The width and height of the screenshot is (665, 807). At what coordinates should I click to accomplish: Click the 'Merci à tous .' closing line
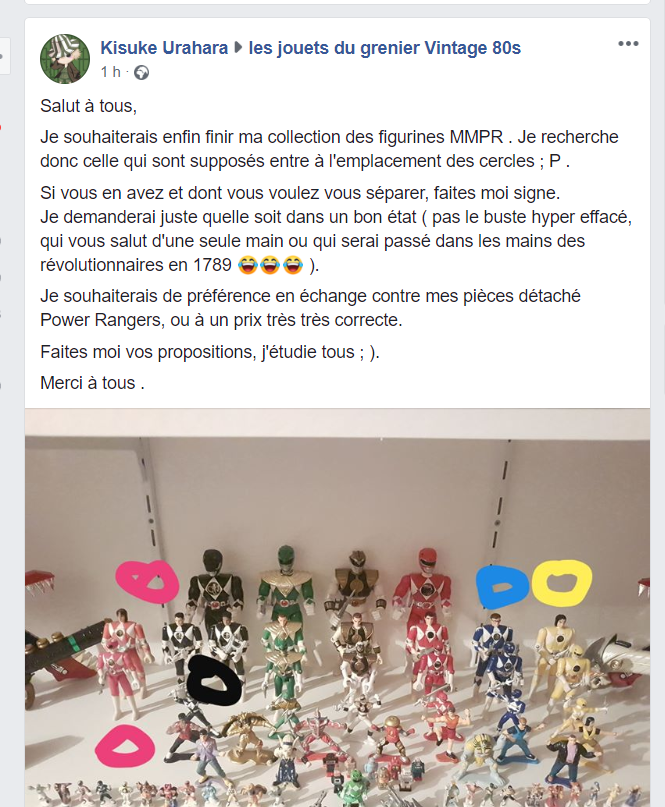pyautogui.click(x=92, y=383)
